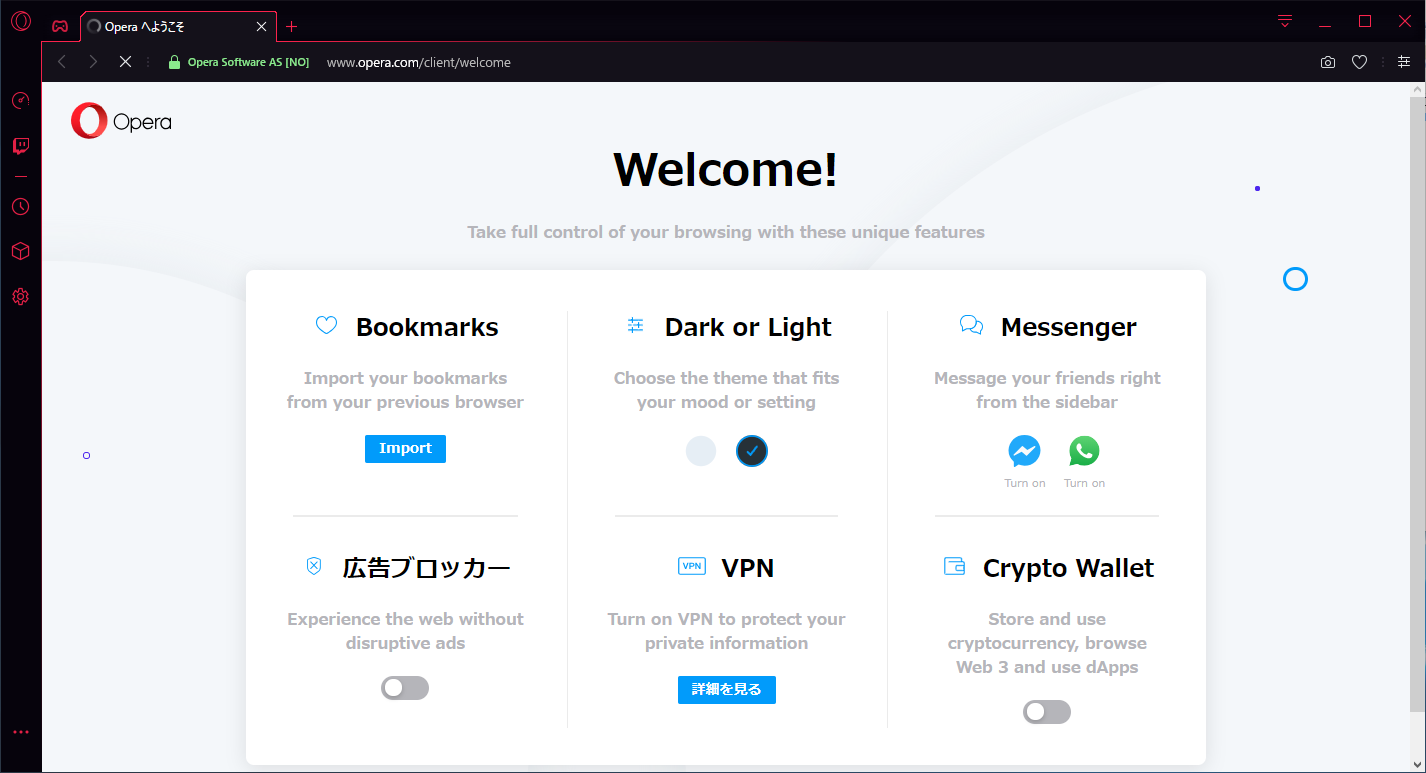
Task: Enable the ad blocker switch
Action: [x=405, y=688]
